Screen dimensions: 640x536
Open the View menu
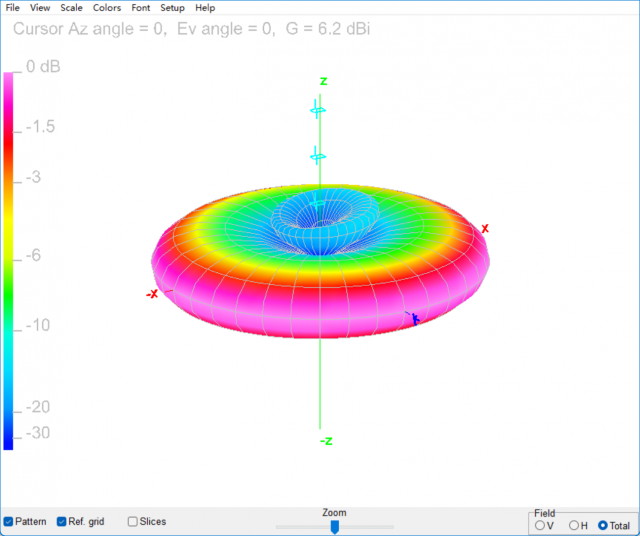pos(40,8)
